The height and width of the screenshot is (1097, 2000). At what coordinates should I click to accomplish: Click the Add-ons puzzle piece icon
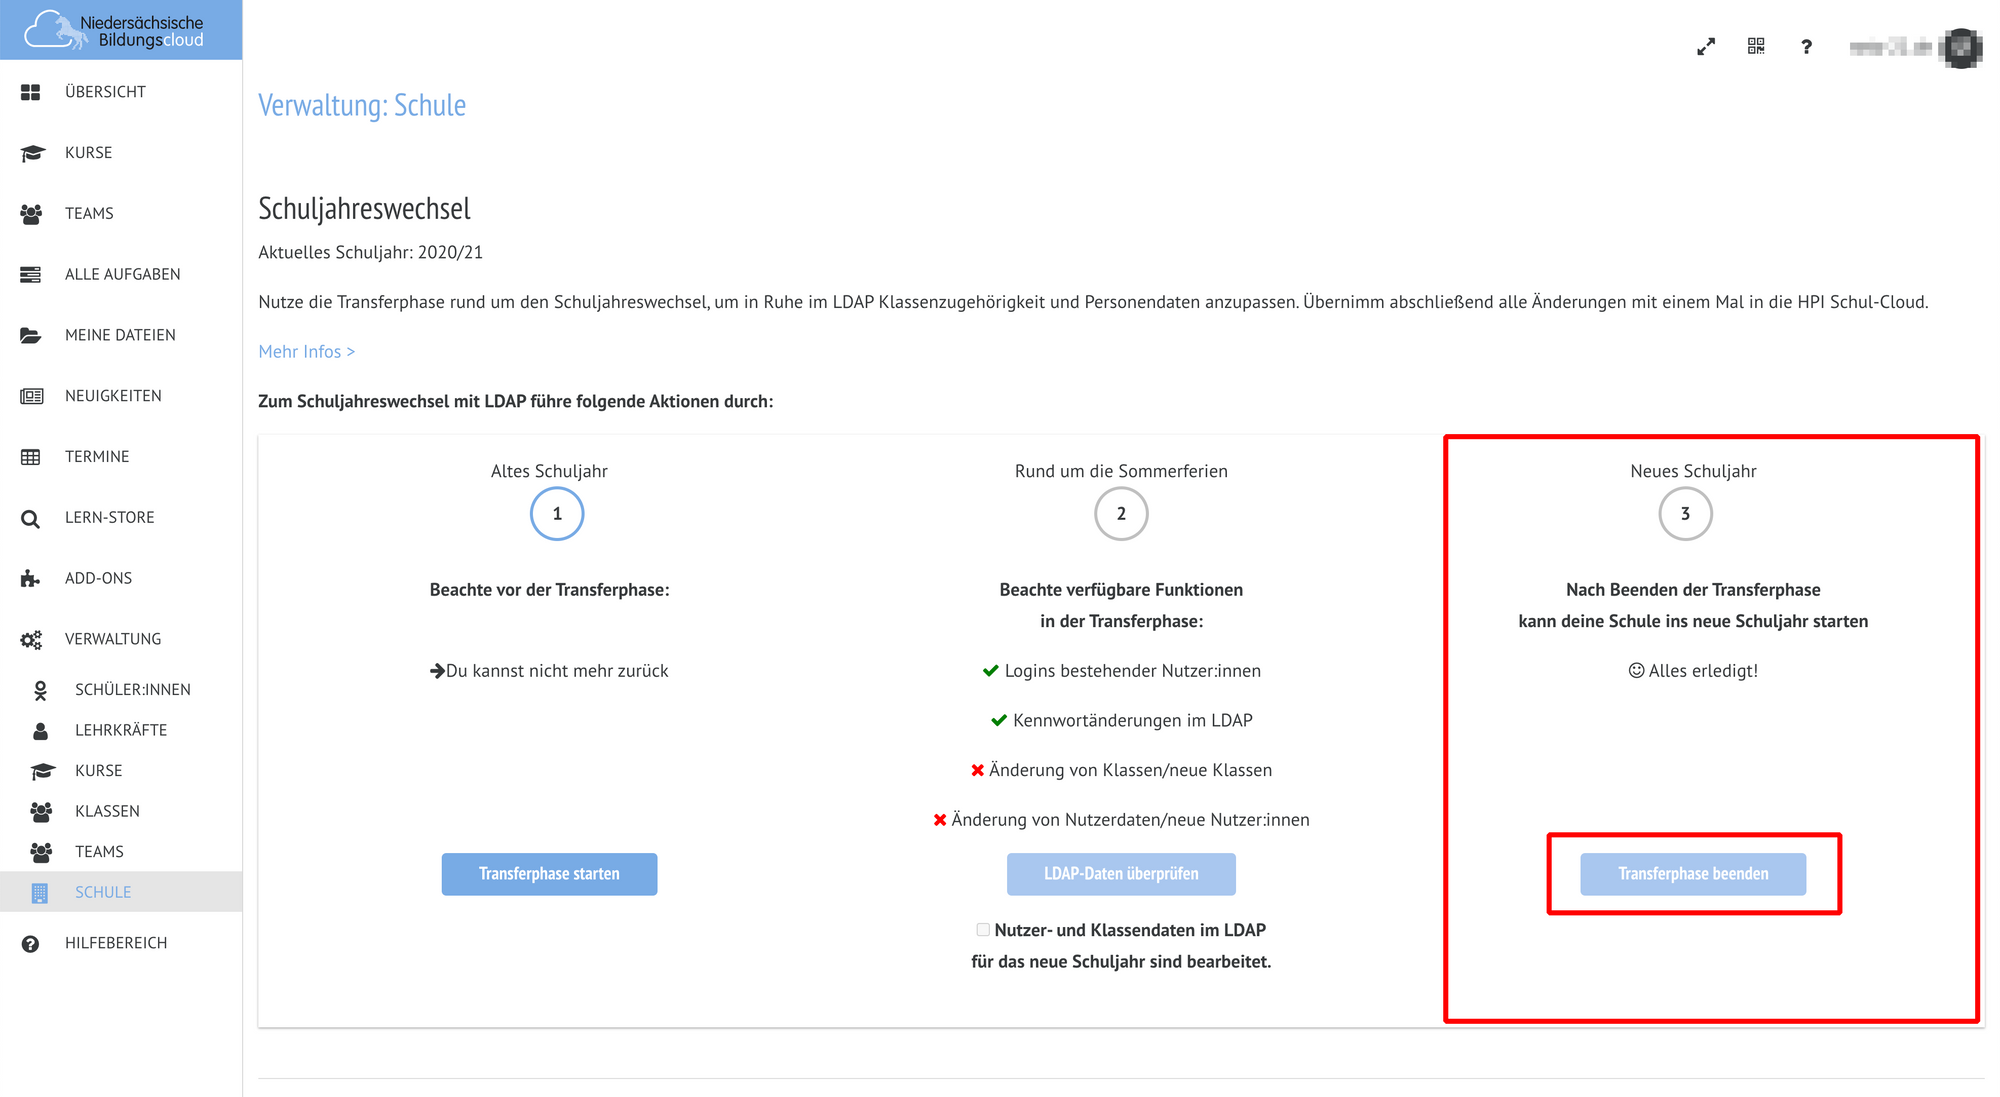pos(31,578)
